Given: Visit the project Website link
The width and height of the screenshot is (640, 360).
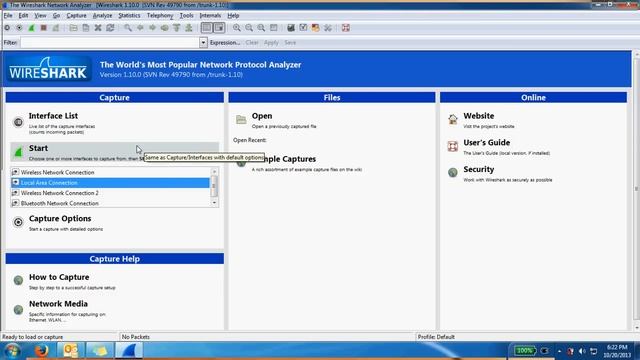Looking at the screenshot, I should click(479, 116).
